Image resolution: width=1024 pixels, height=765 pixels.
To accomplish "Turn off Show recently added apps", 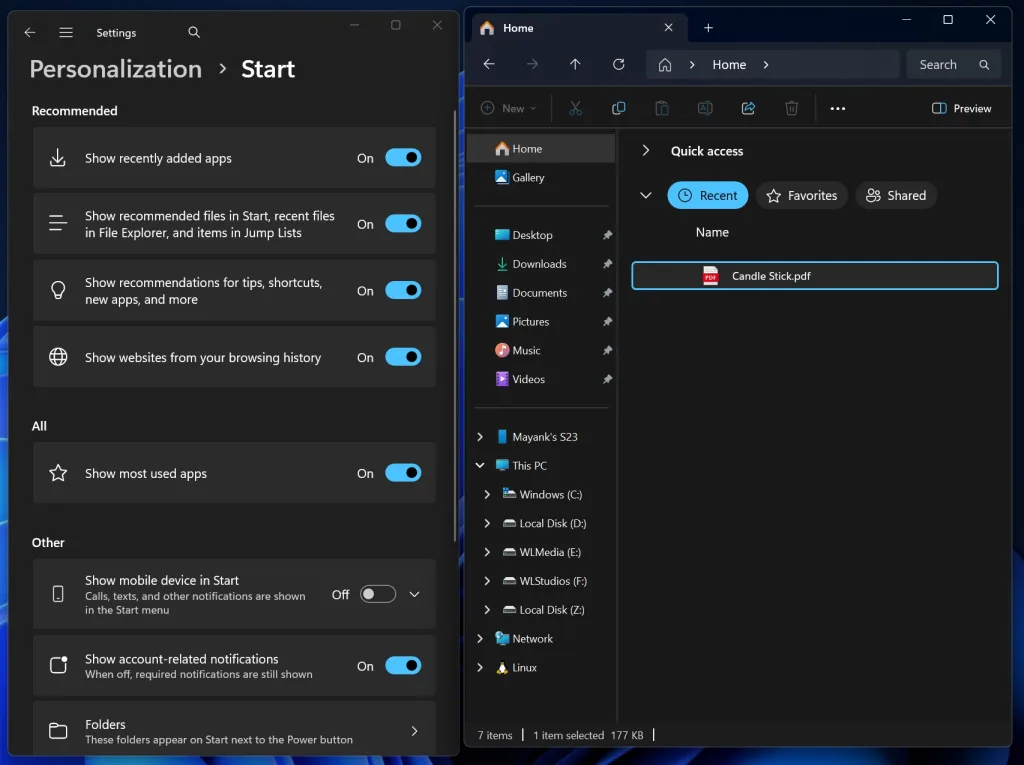I will (x=403, y=157).
